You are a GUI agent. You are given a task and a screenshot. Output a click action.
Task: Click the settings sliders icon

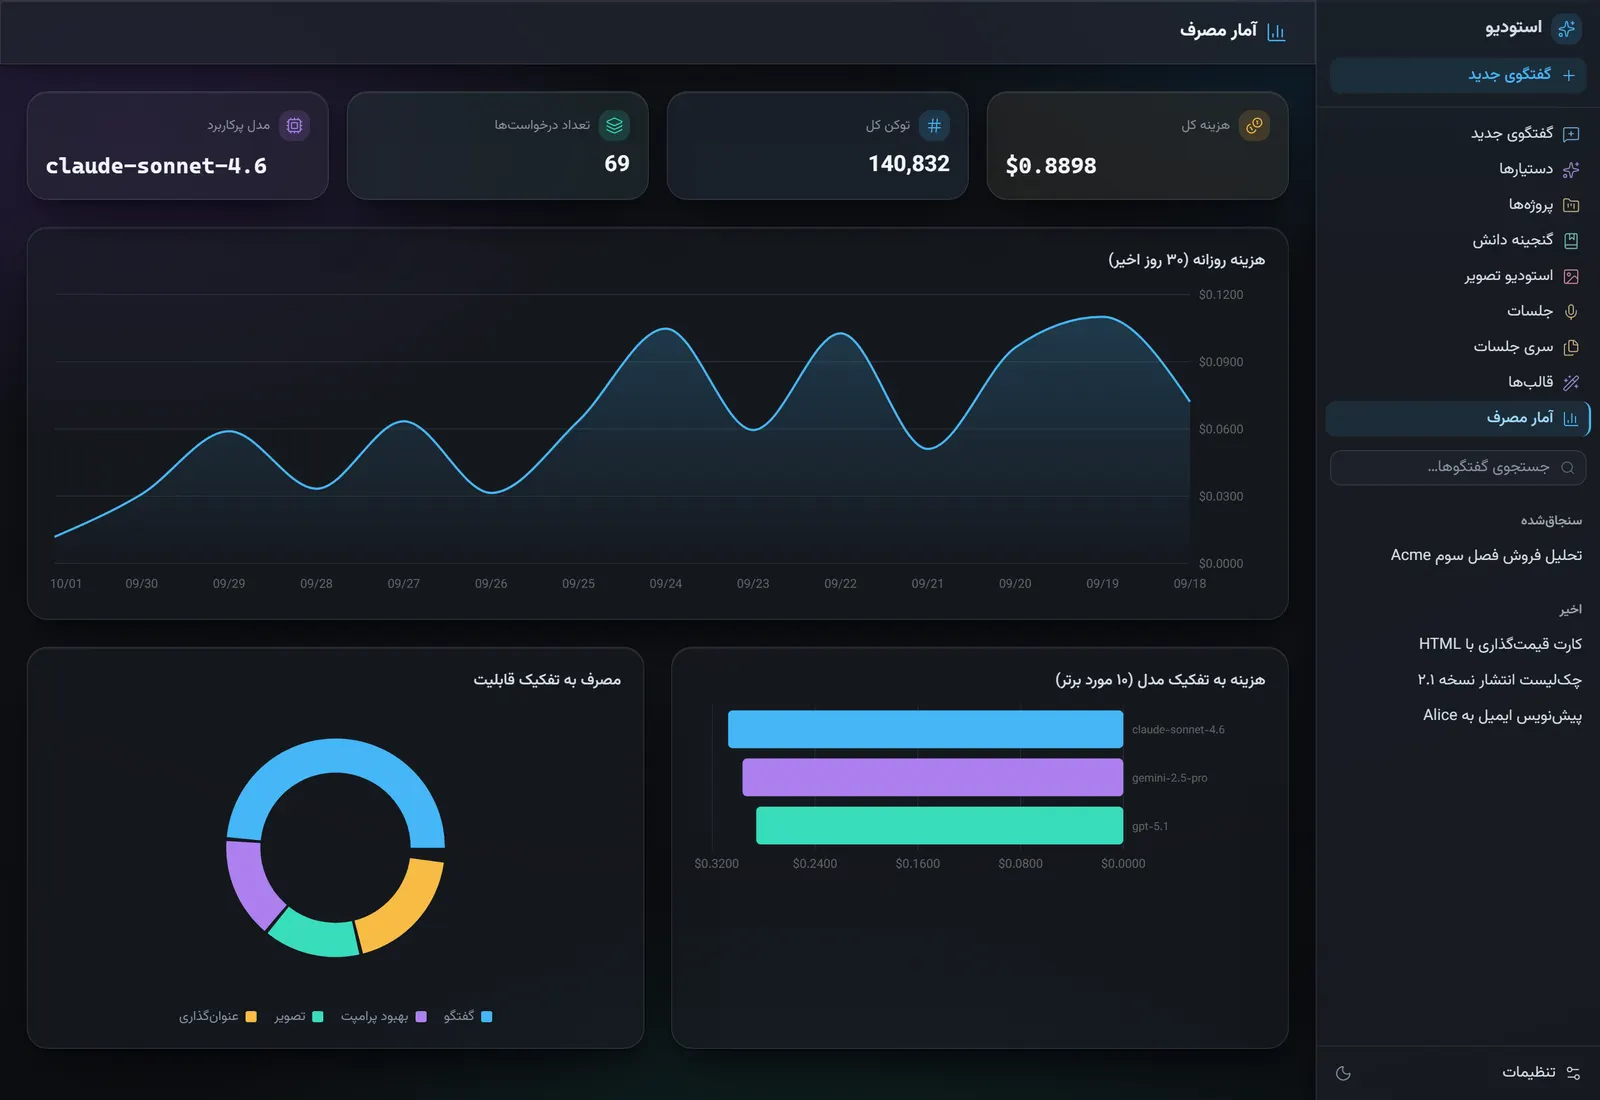coord(1573,1073)
